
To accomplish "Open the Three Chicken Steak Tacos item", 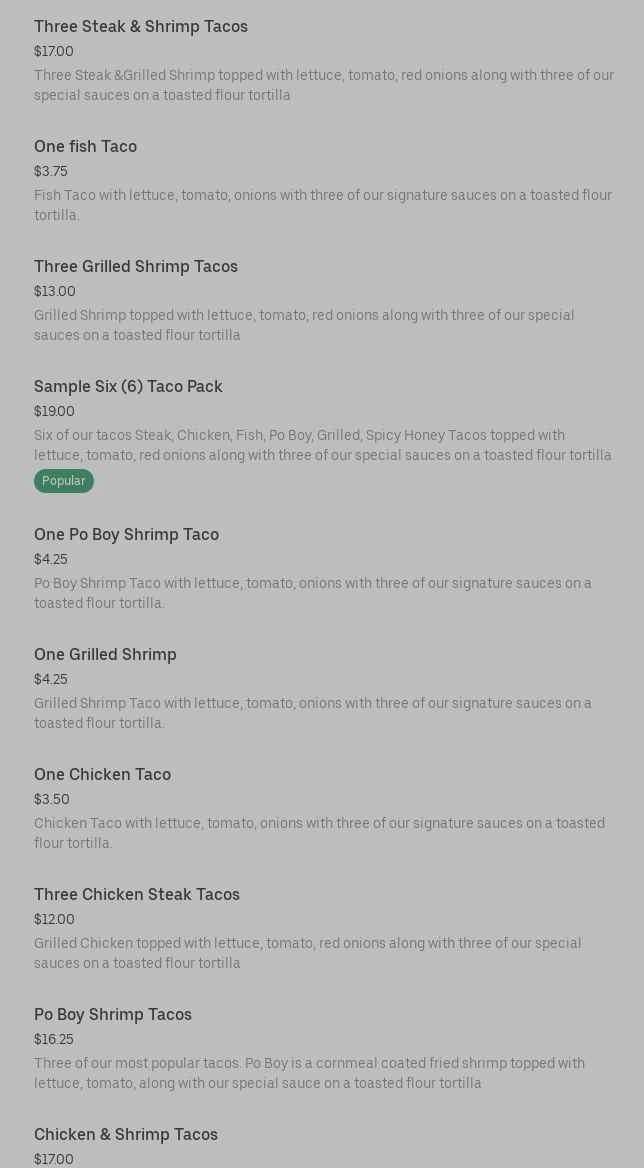I will coord(137,895).
